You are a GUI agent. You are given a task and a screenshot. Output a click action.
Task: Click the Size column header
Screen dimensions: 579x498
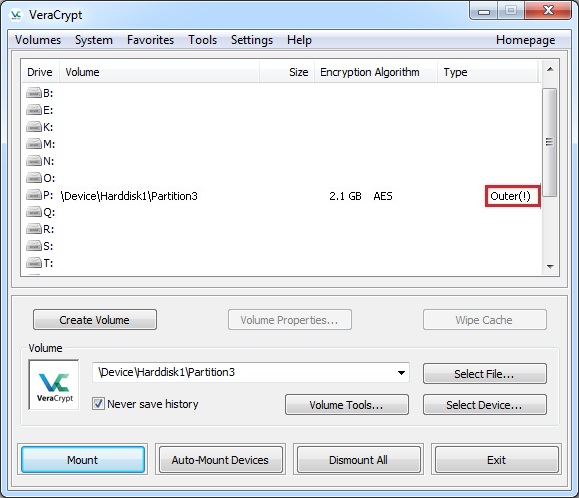point(287,72)
